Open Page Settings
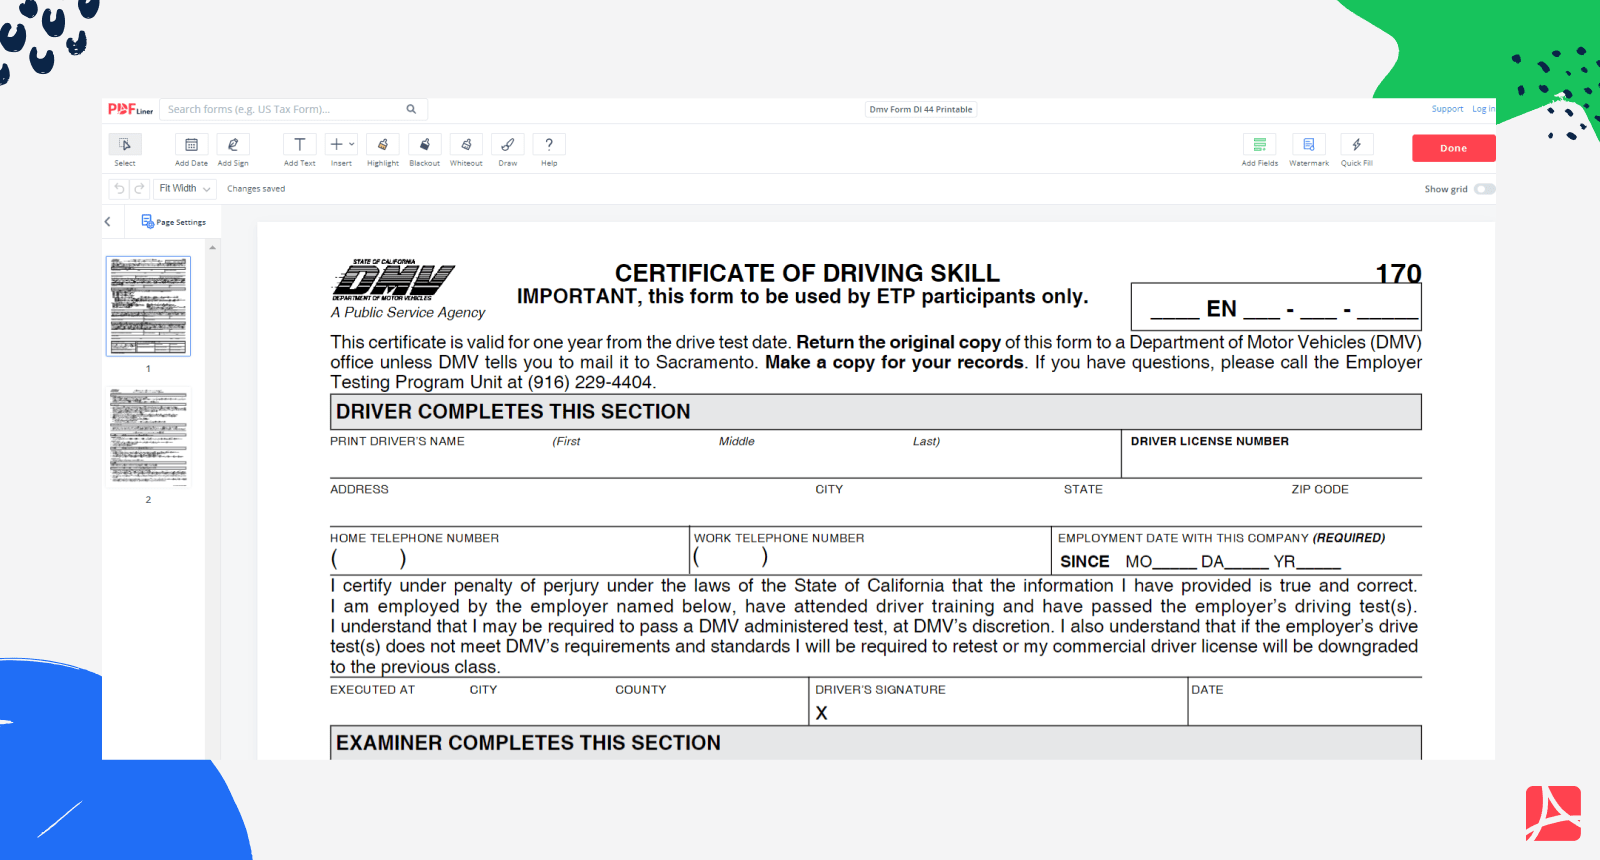Image resolution: width=1600 pixels, height=860 pixels. [174, 222]
